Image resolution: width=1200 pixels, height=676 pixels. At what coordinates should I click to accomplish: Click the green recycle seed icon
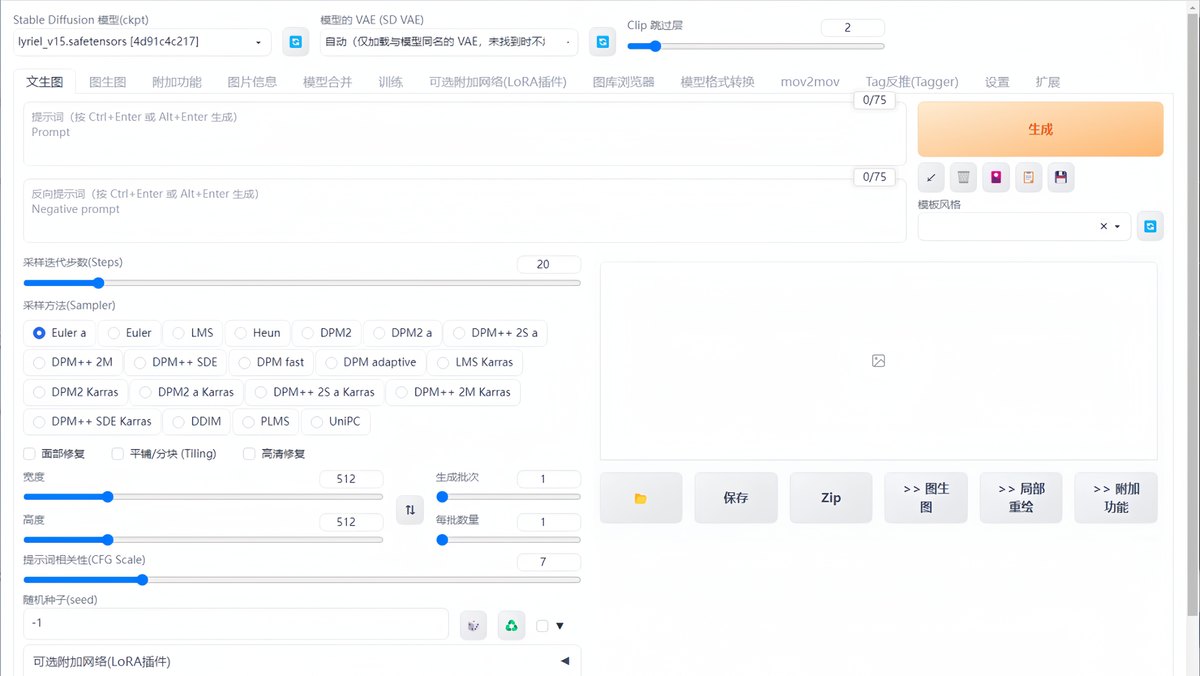pyautogui.click(x=511, y=625)
